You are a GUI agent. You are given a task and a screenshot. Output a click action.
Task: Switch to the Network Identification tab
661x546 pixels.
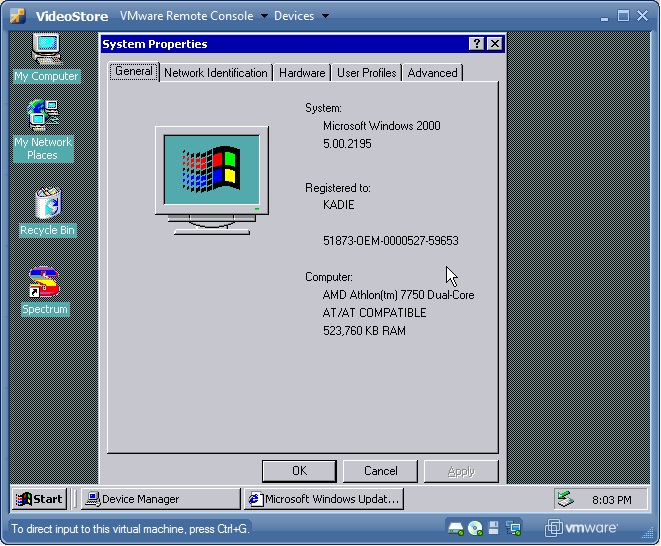(x=216, y=73)
